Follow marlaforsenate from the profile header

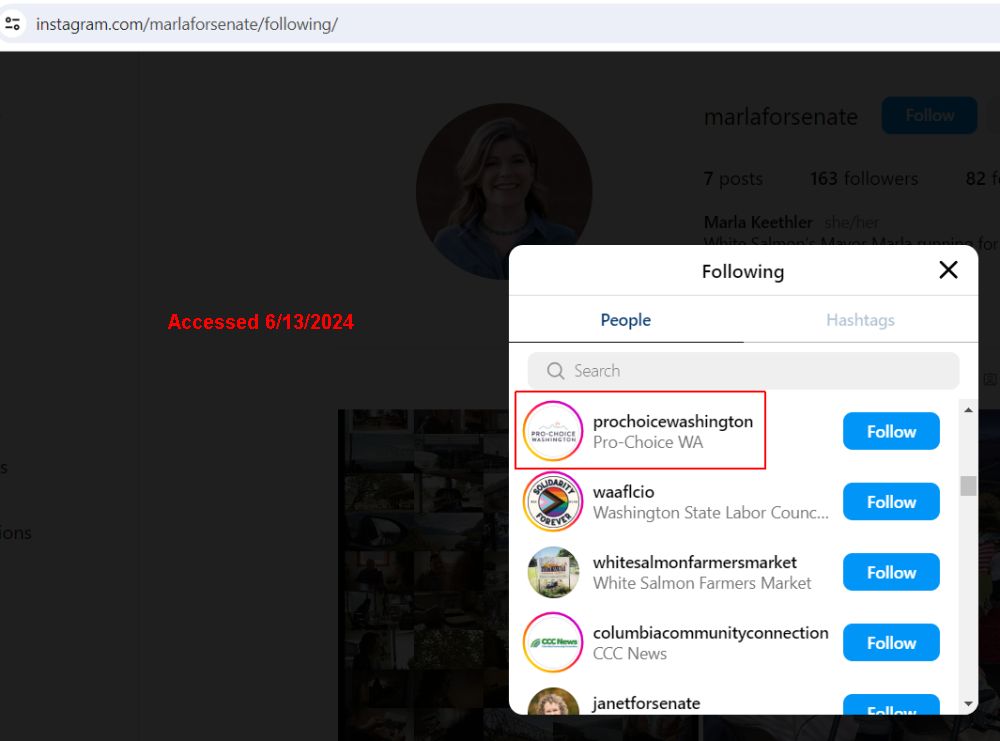point(929,115)
